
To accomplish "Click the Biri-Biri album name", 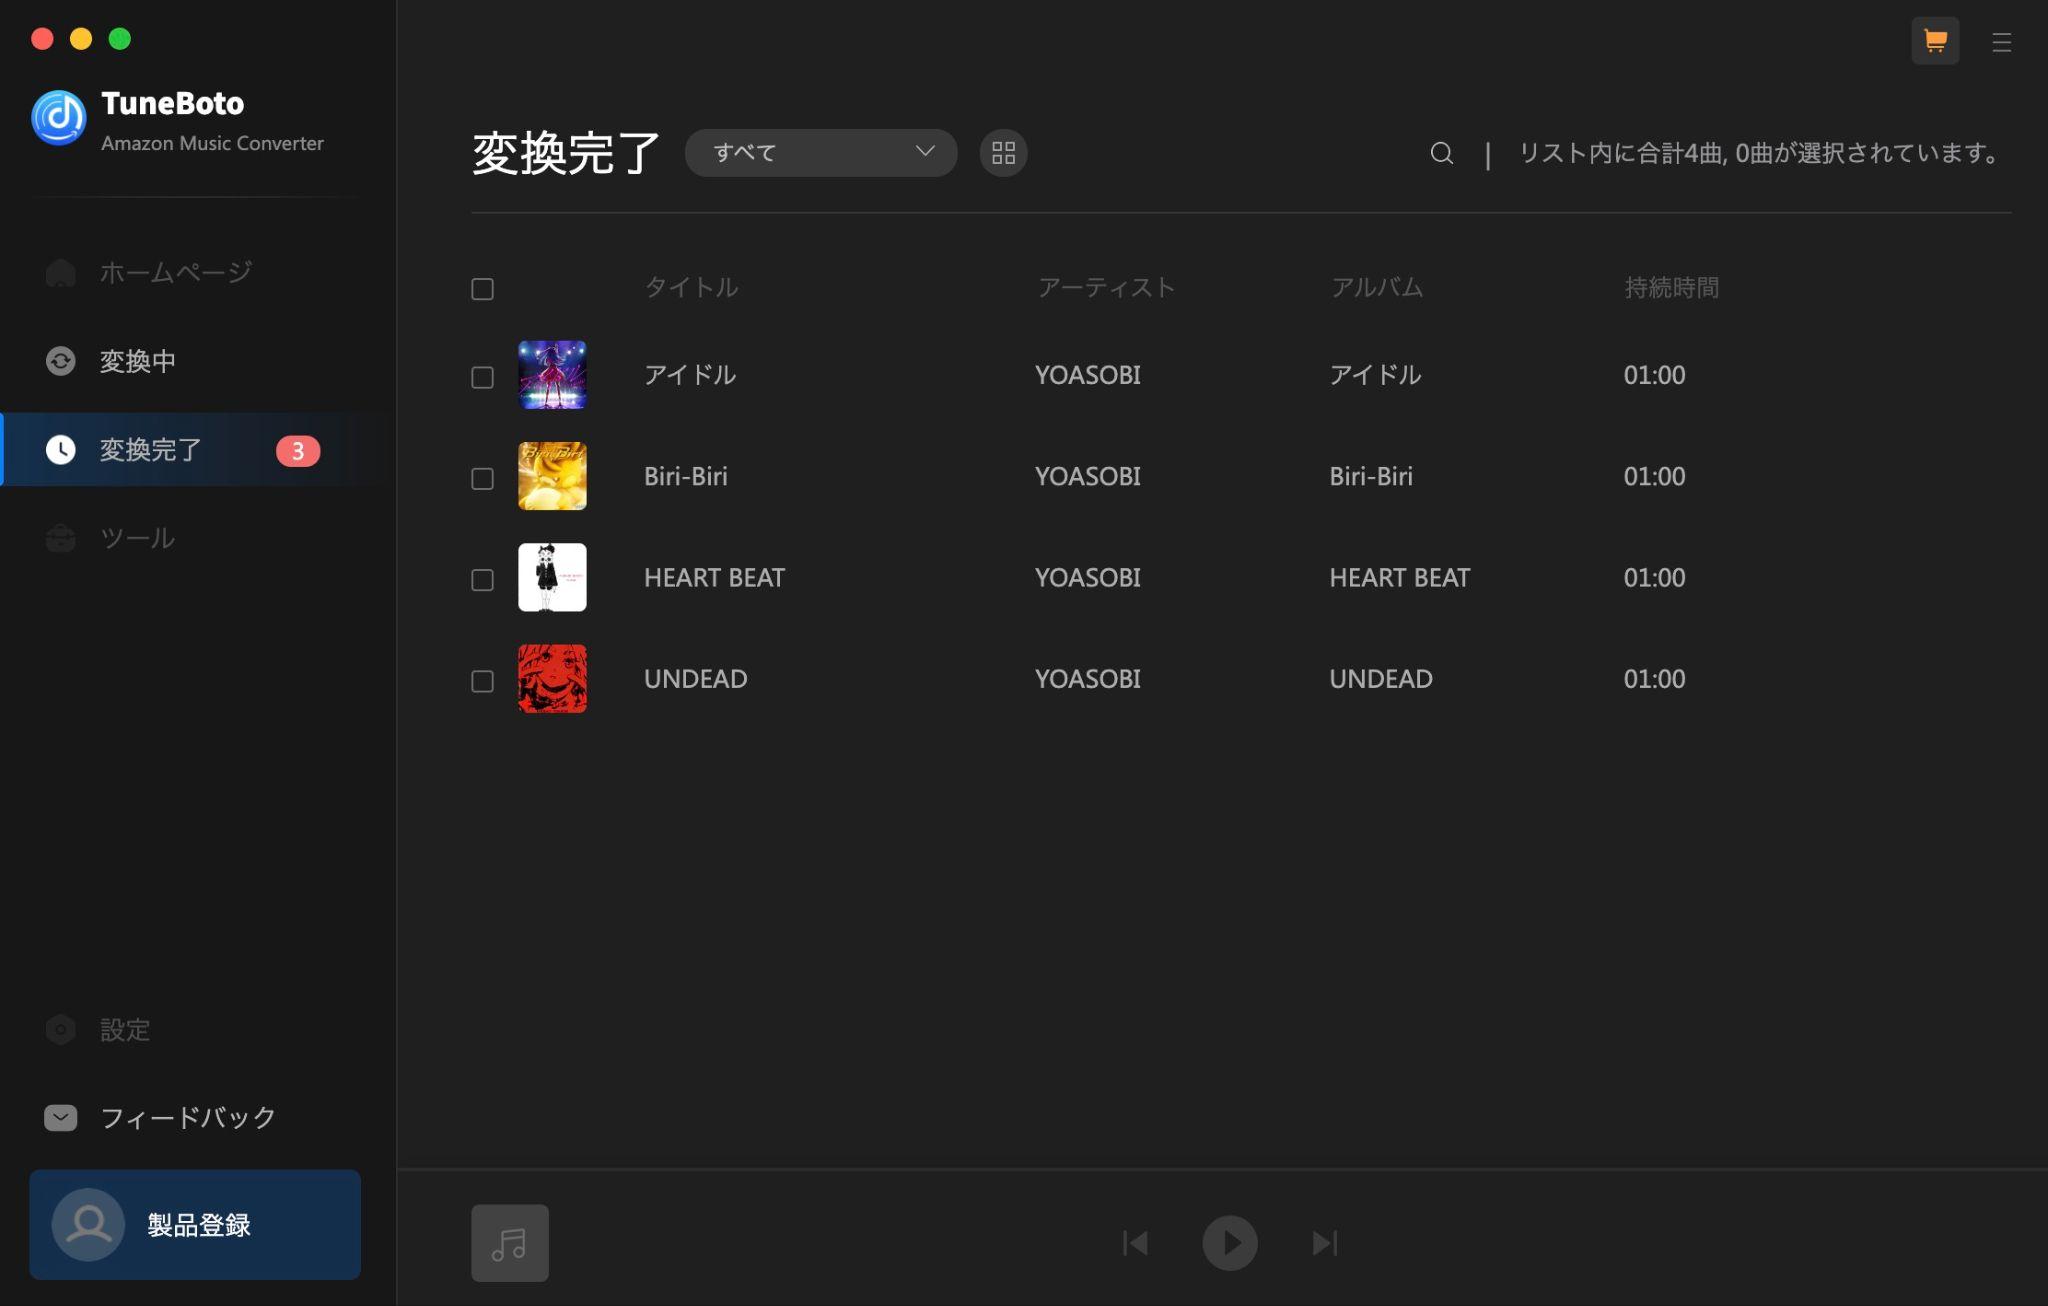I will (1371, 476).
